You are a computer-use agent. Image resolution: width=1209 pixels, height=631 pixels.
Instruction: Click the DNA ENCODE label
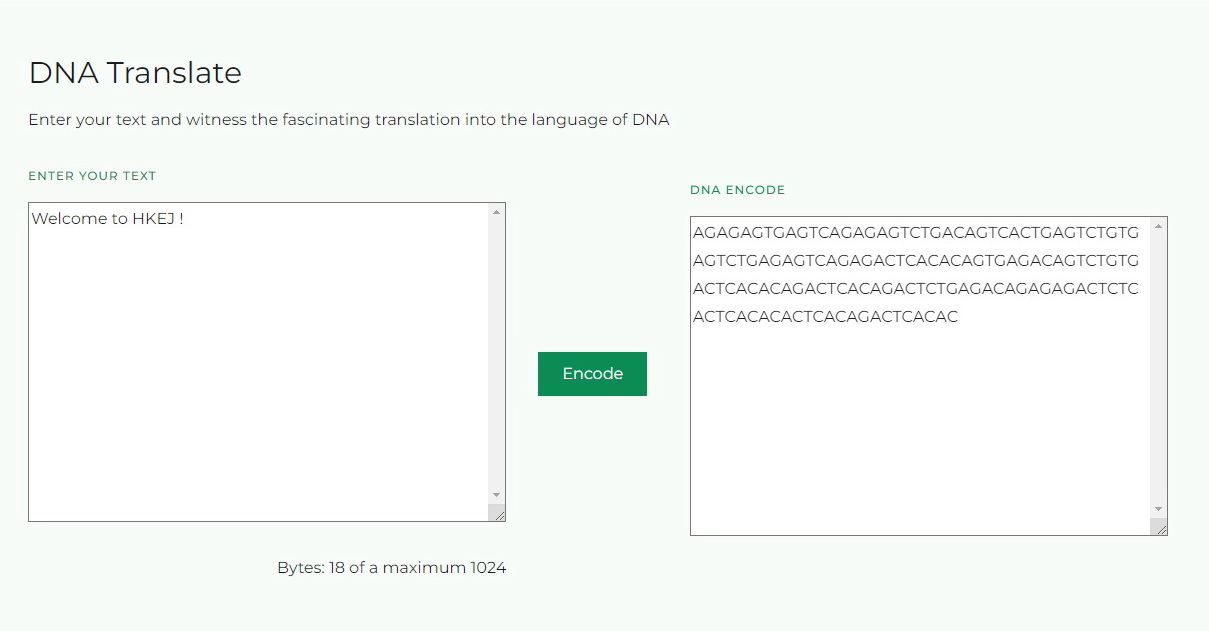pyautogui.click(x=737, y=189)
